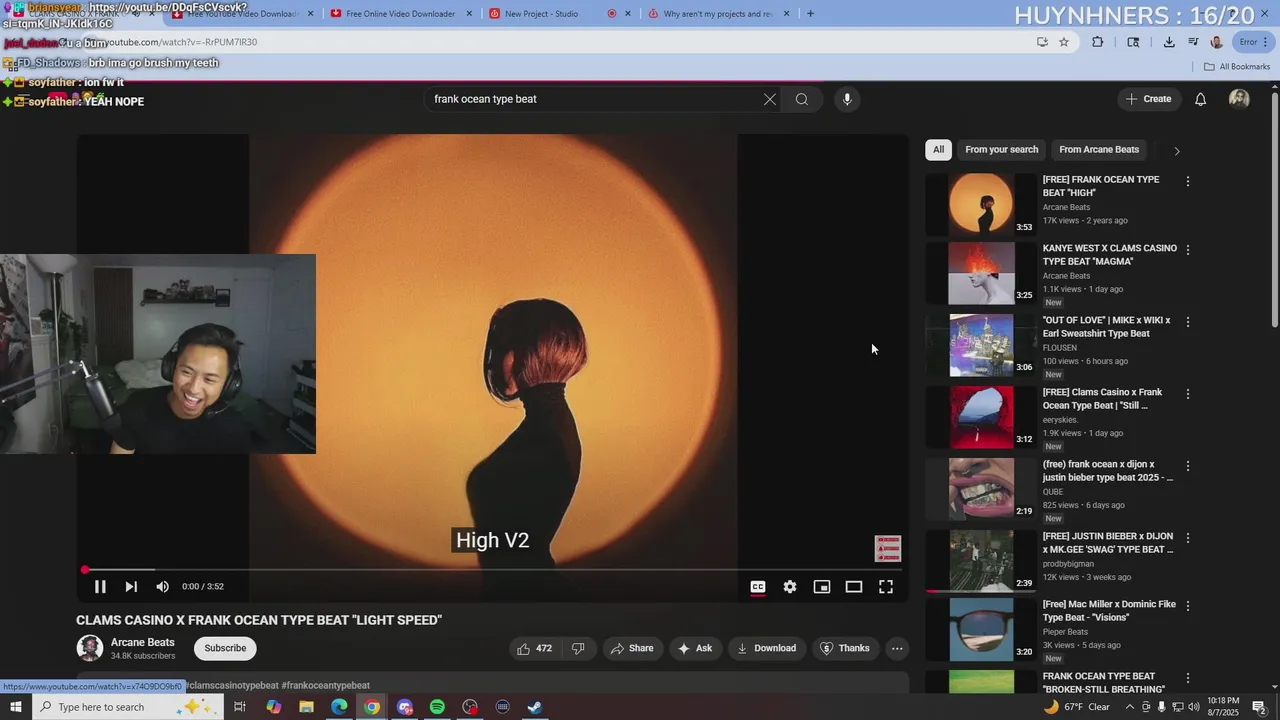Open Arcane Beats channel avatar
This screenshot has width=1280, height=720.
(90, 648)
